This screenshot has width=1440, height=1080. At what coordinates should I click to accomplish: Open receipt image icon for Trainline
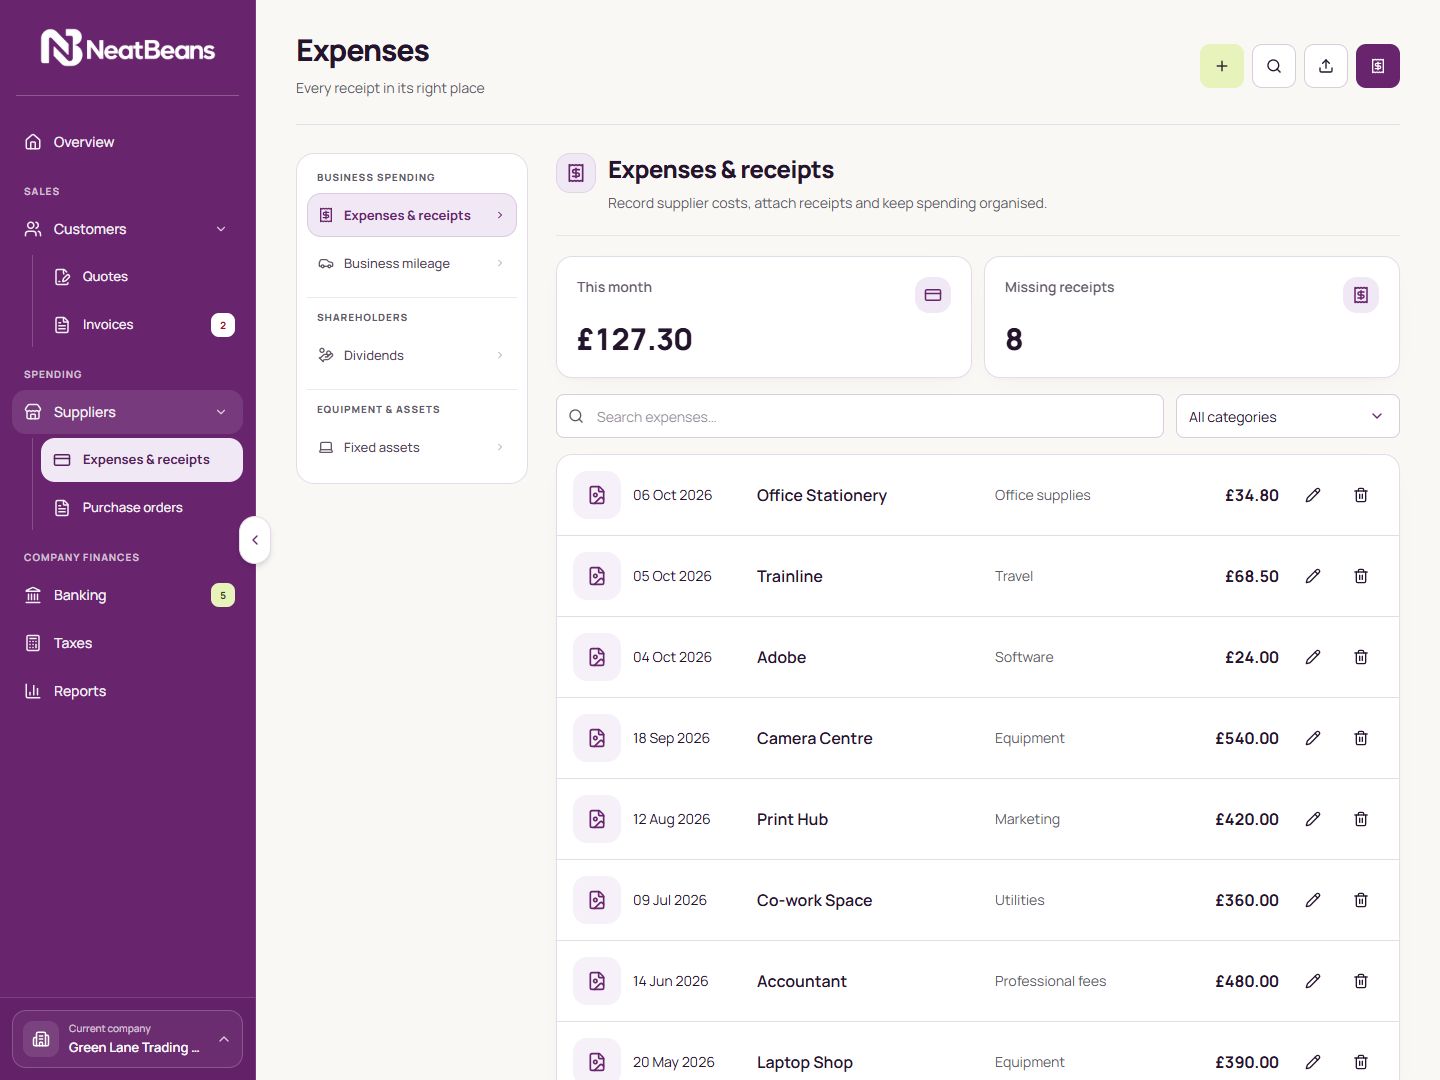click(597, 576)
